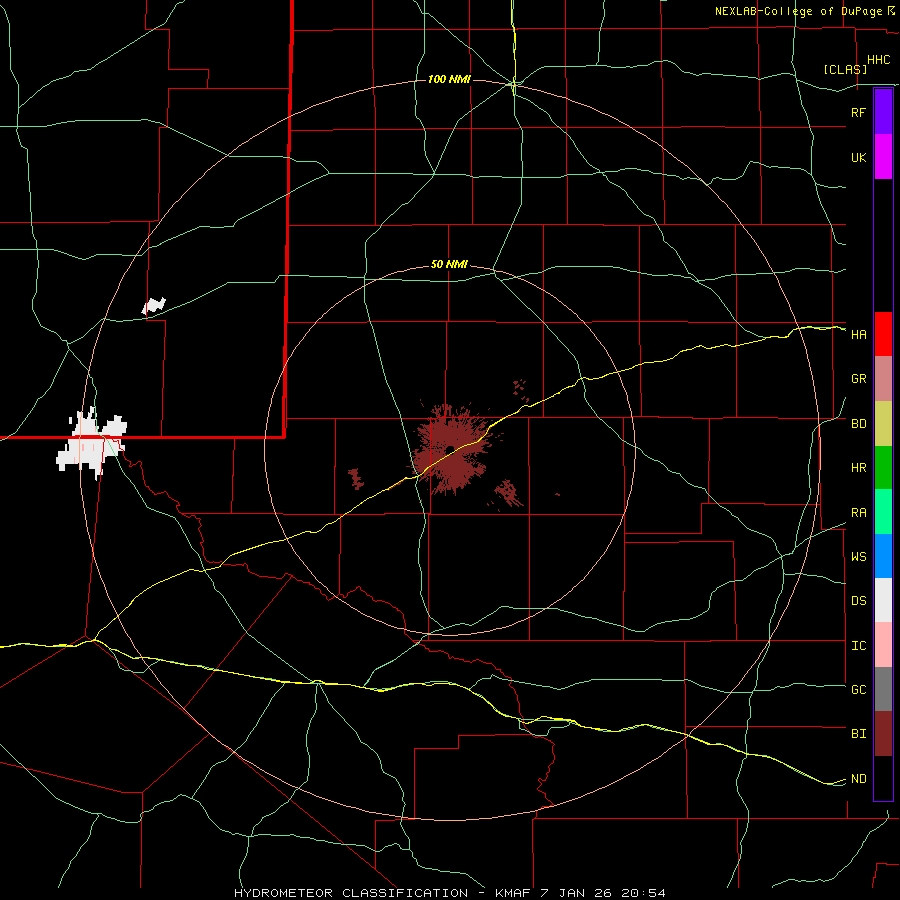Click the BI legend label
900x900 pixels.
tap(858, 734)
